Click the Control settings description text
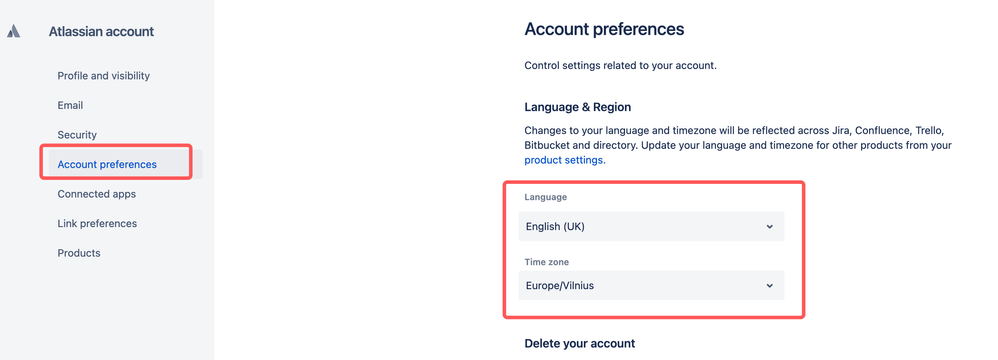Viewport: 998px width, 360px height. (621, 66)
